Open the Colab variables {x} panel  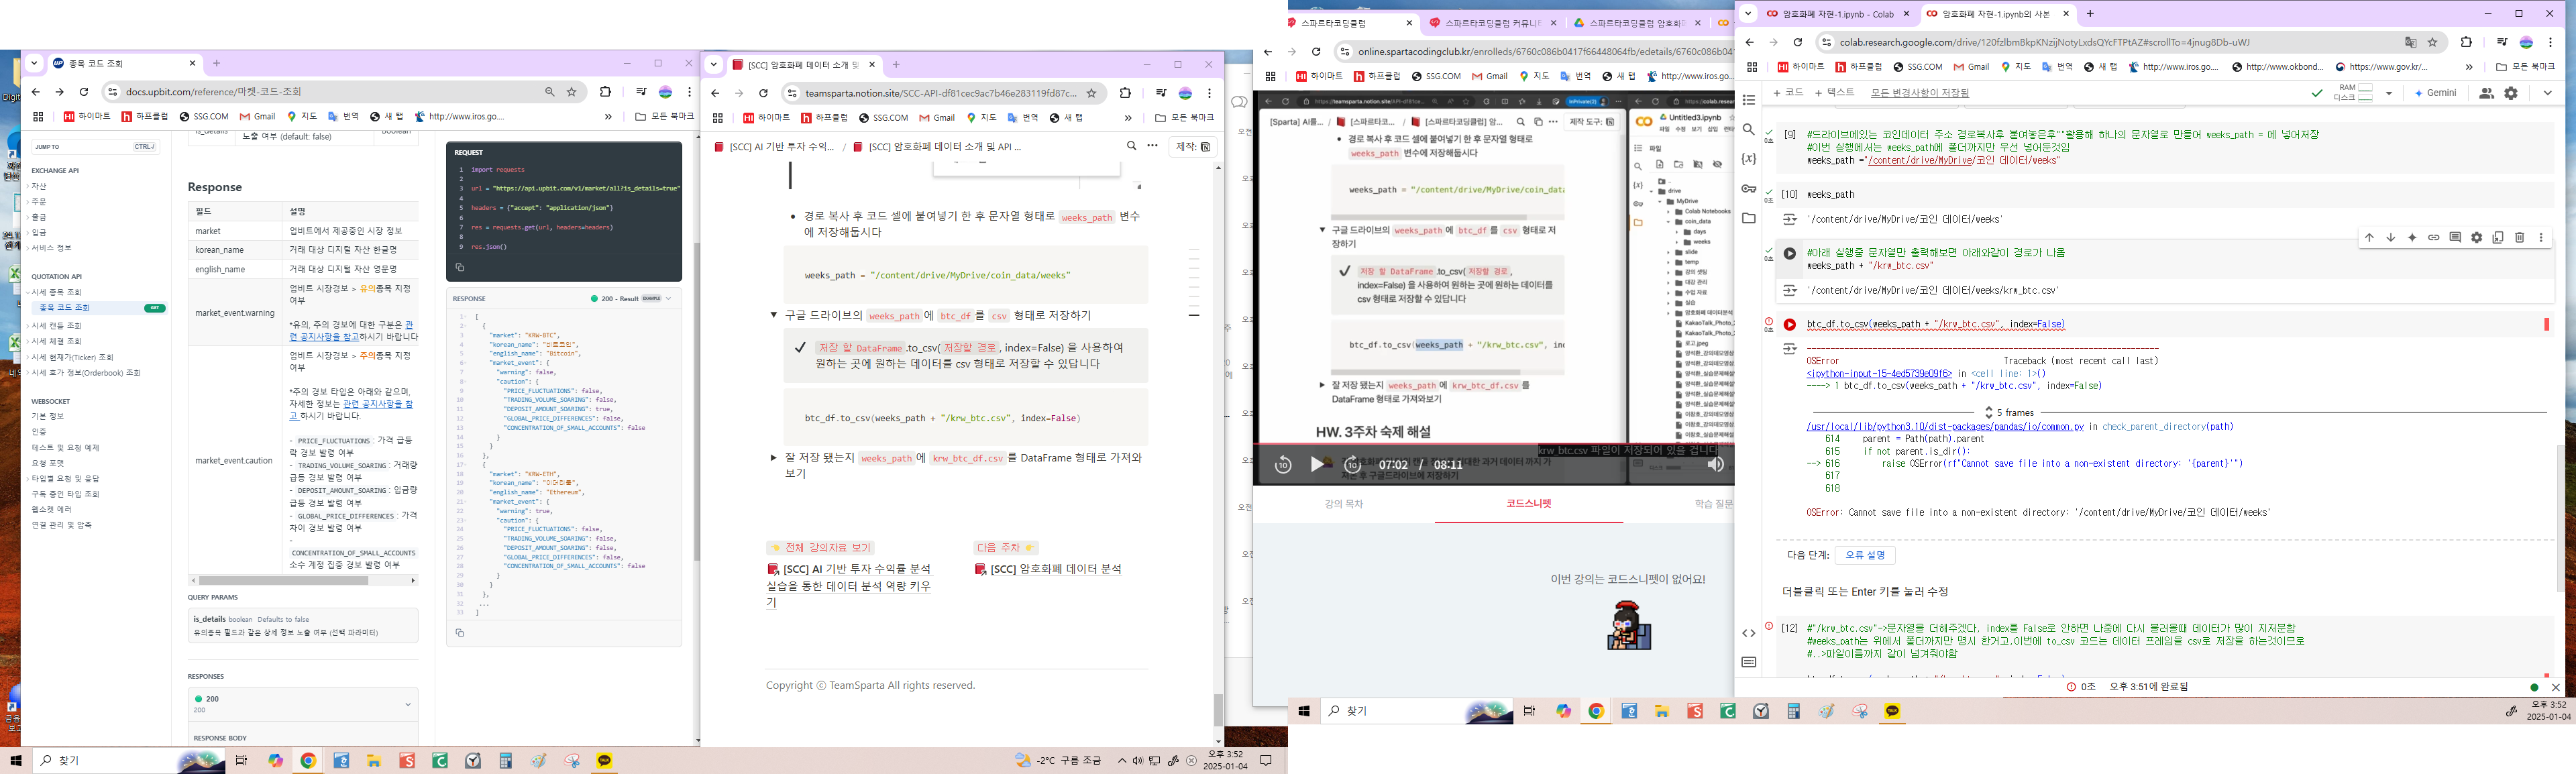(1749, 159)
